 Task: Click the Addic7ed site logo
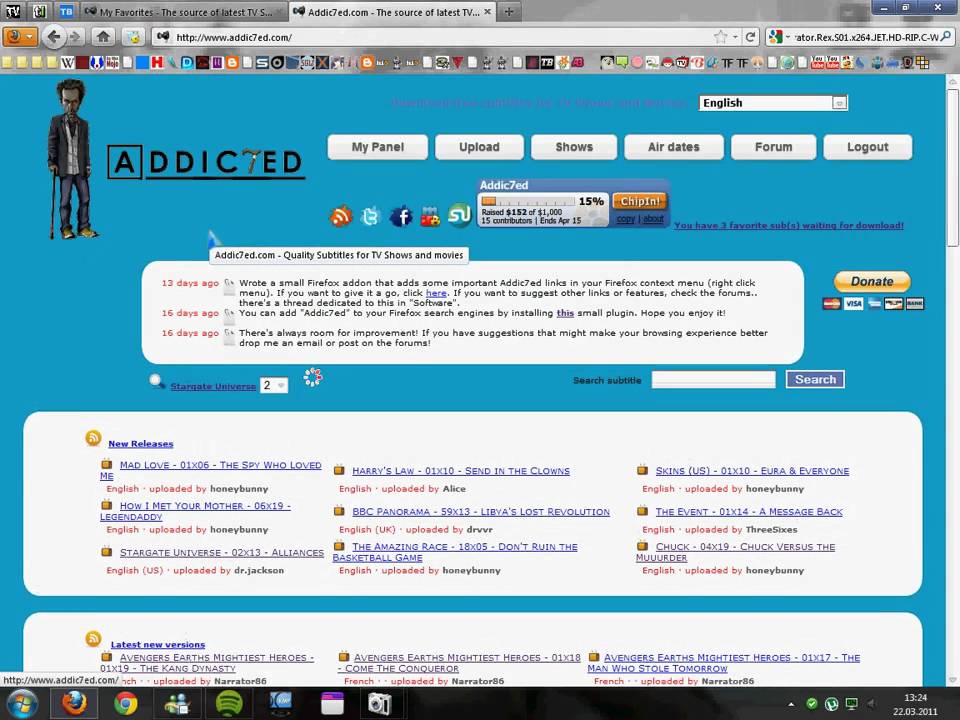tap(206, 162)
